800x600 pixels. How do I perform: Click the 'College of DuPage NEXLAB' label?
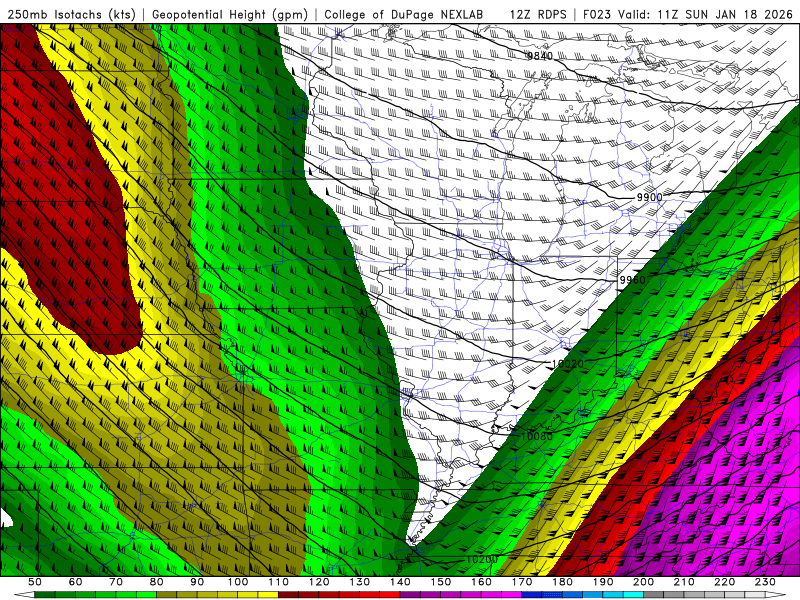[404, 14]
